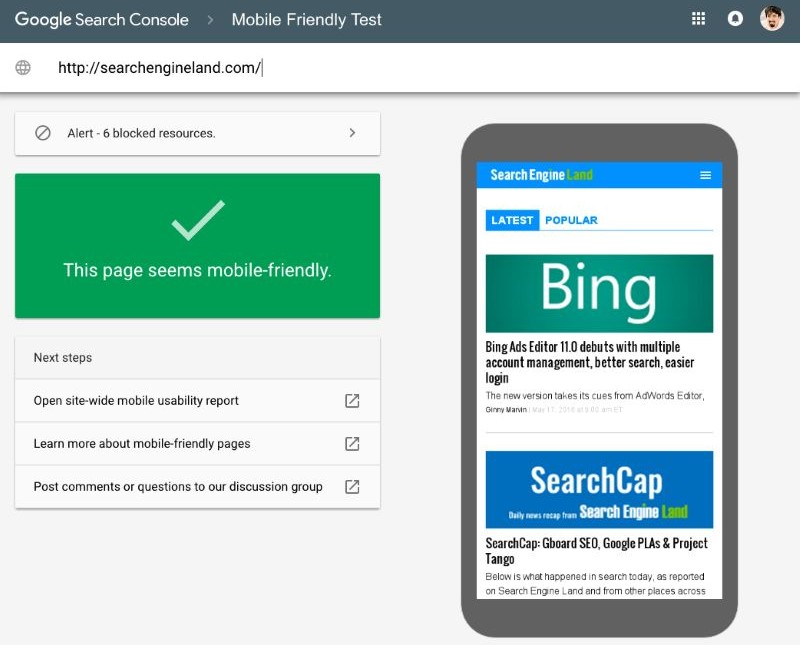Click the breadcrumb chevron separator

pos(210,20)
